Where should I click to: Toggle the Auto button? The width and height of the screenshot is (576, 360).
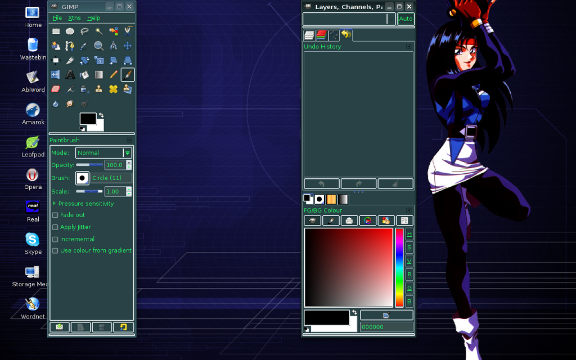406,19
